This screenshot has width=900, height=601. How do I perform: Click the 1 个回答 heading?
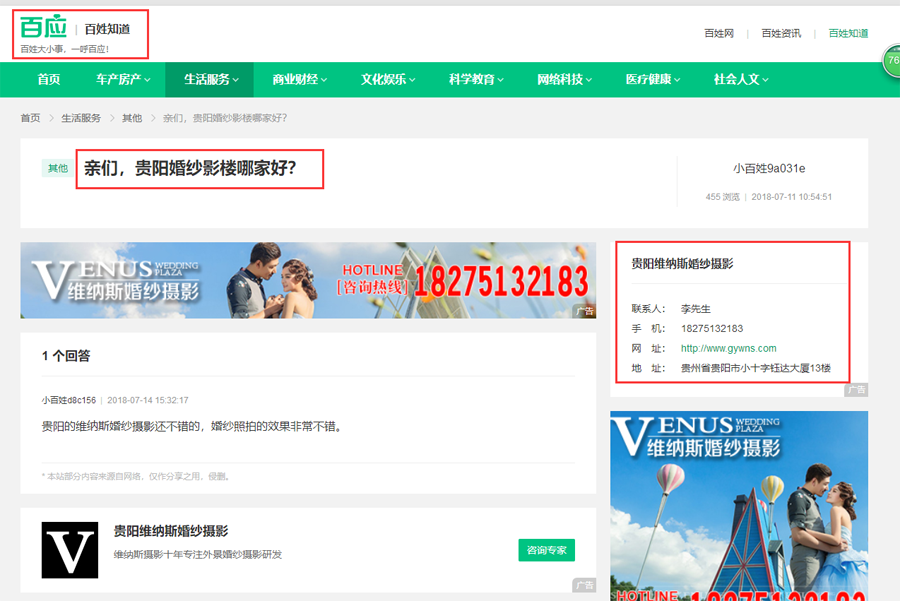66,356
